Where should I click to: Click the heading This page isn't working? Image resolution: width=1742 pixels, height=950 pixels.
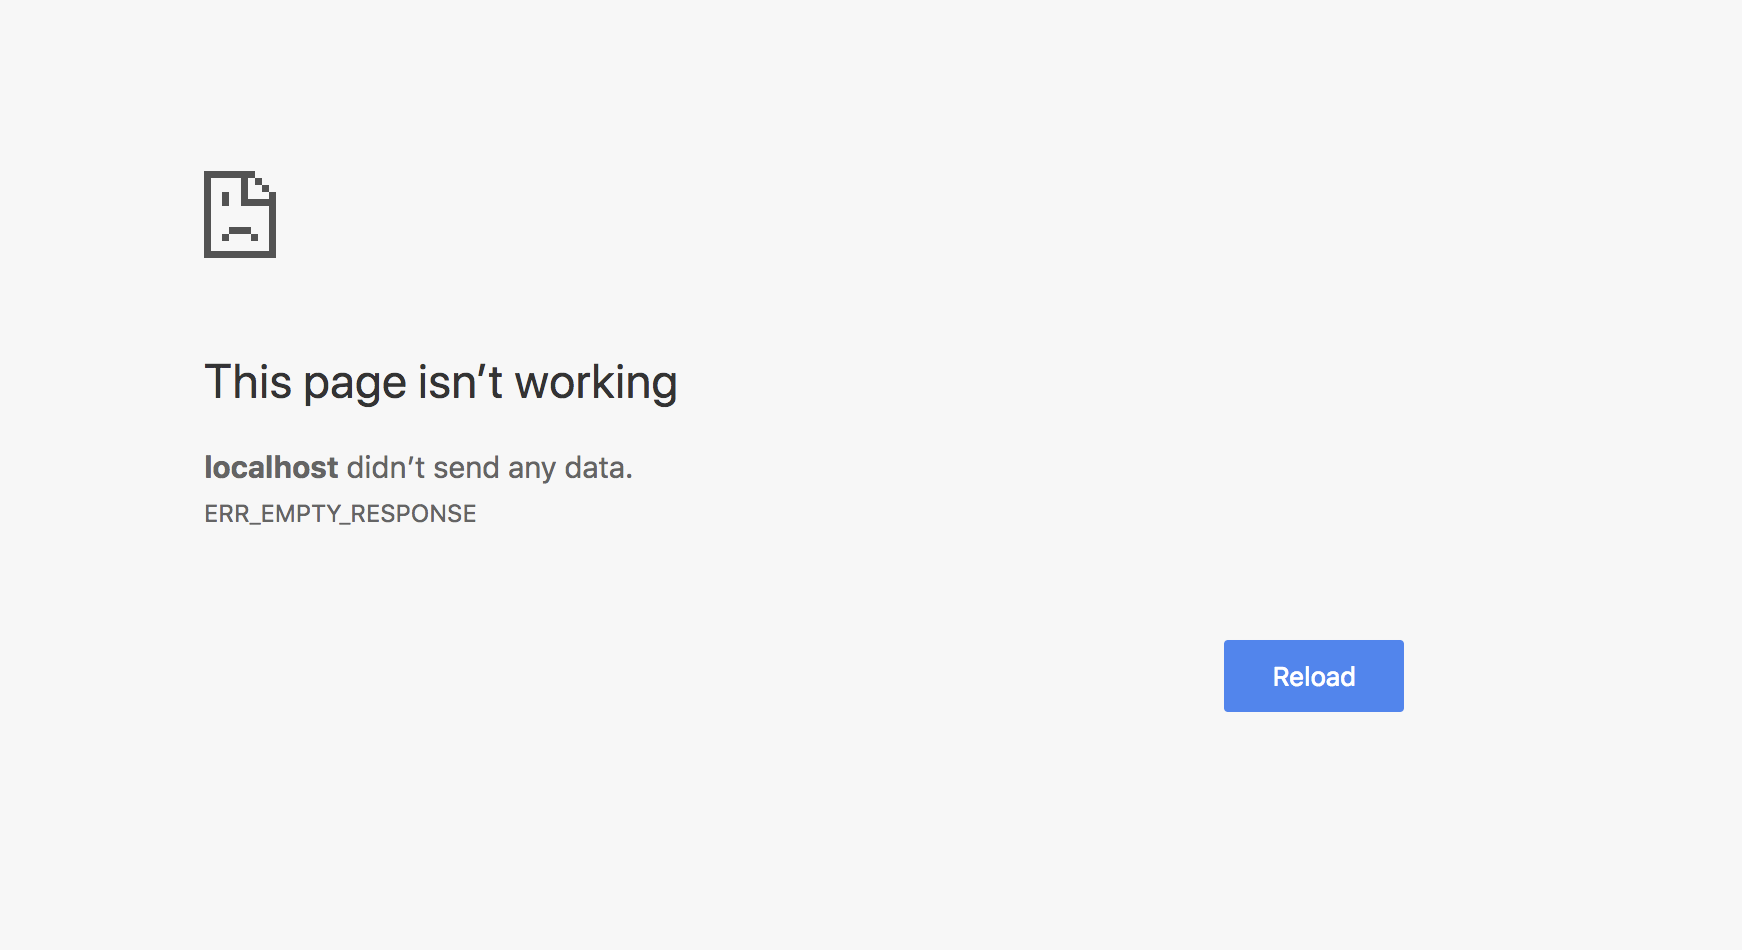441,381
